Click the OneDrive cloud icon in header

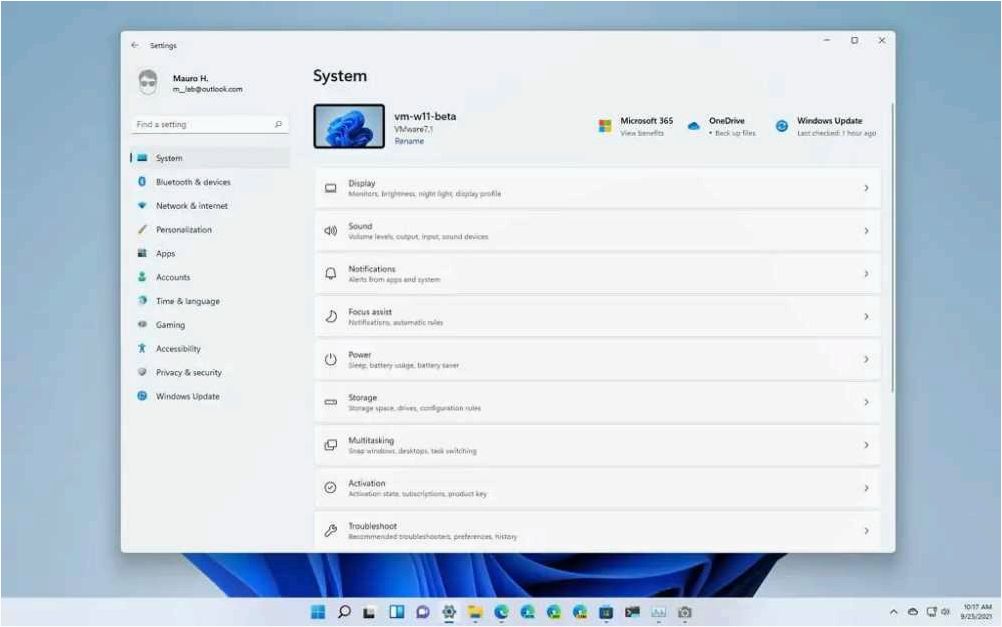coord(693,126)
